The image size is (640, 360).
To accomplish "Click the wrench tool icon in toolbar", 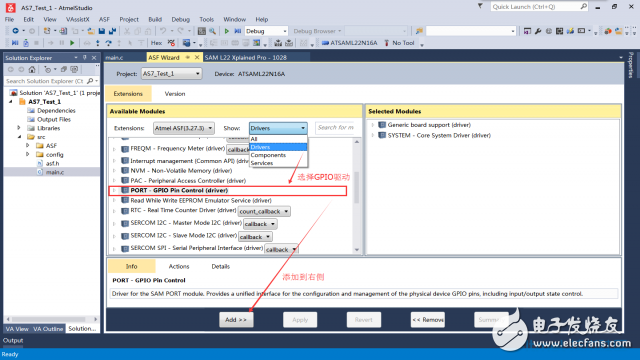I will [538, 31].
